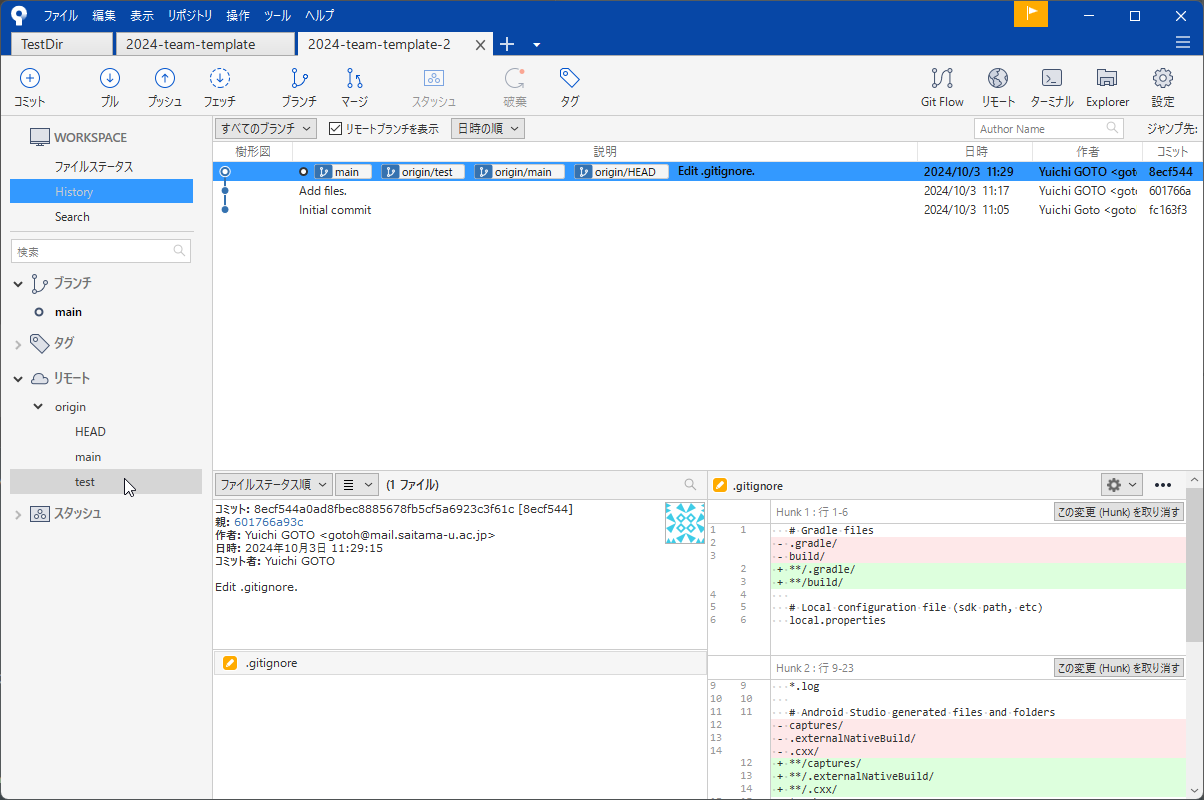Screen dimensions: 1204x800
Task: Open the hamburger menu at top right
Action: pos(1183,43)
